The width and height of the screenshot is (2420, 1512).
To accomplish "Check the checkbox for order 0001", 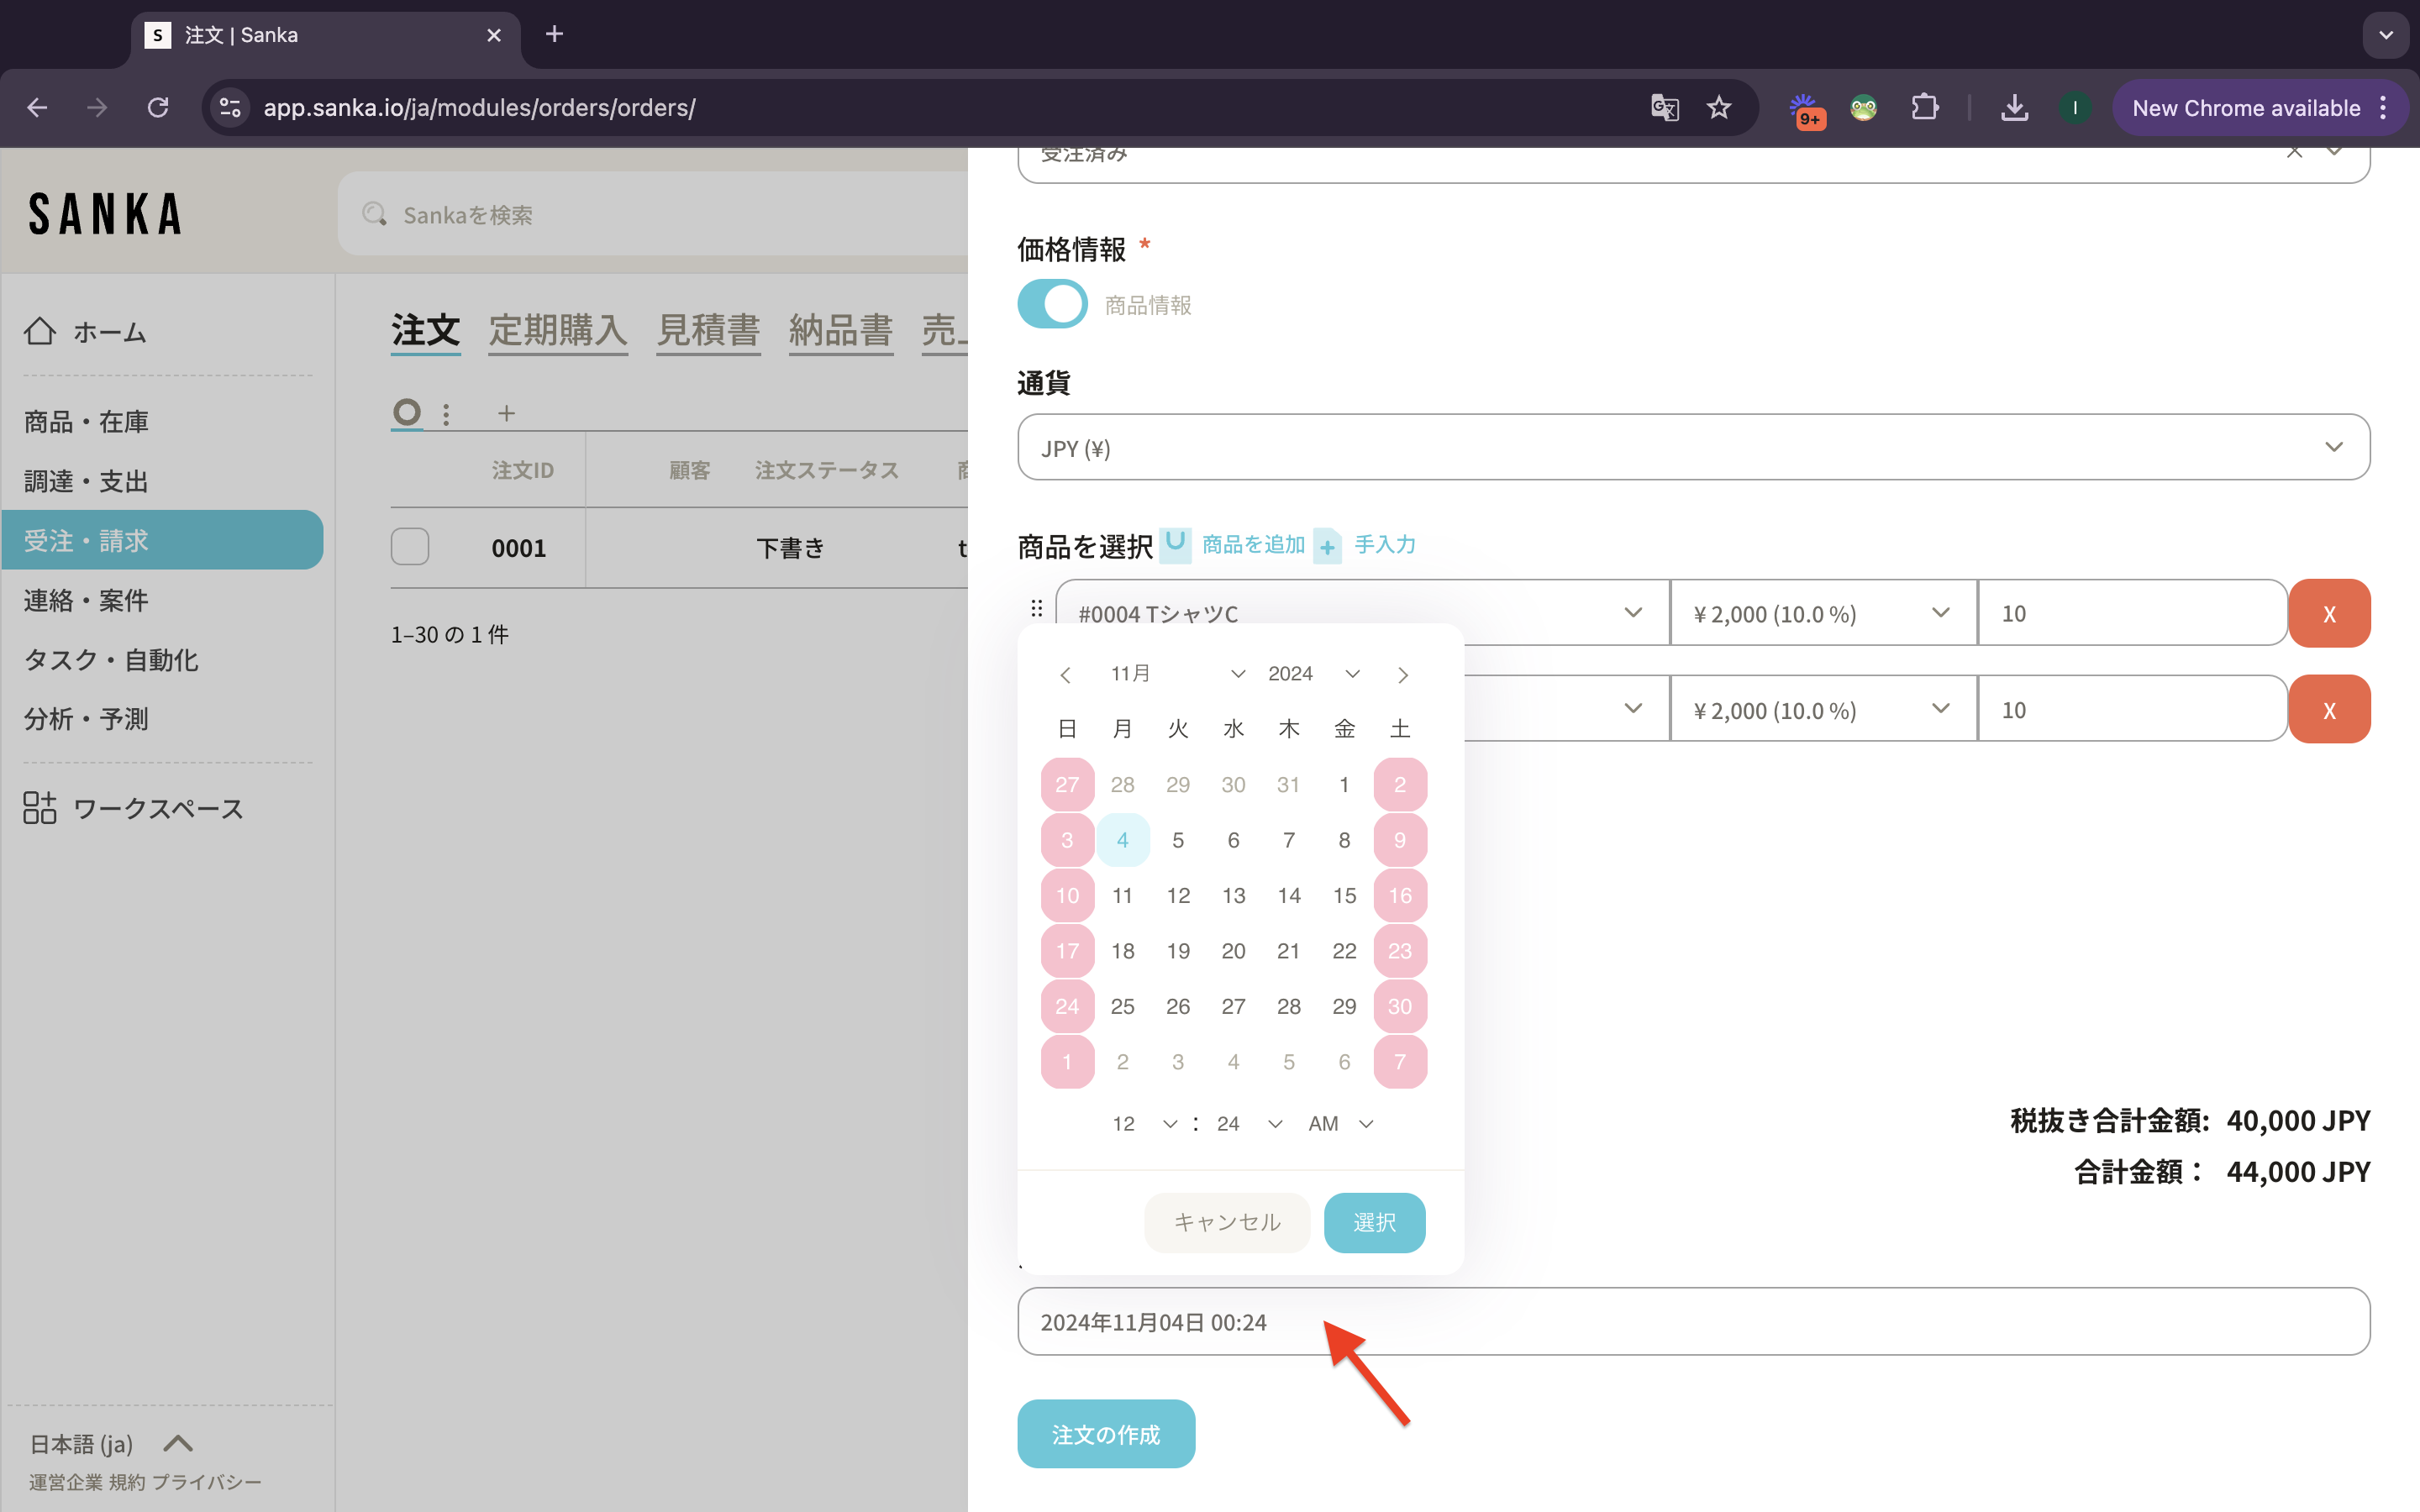I will (410, 547).
